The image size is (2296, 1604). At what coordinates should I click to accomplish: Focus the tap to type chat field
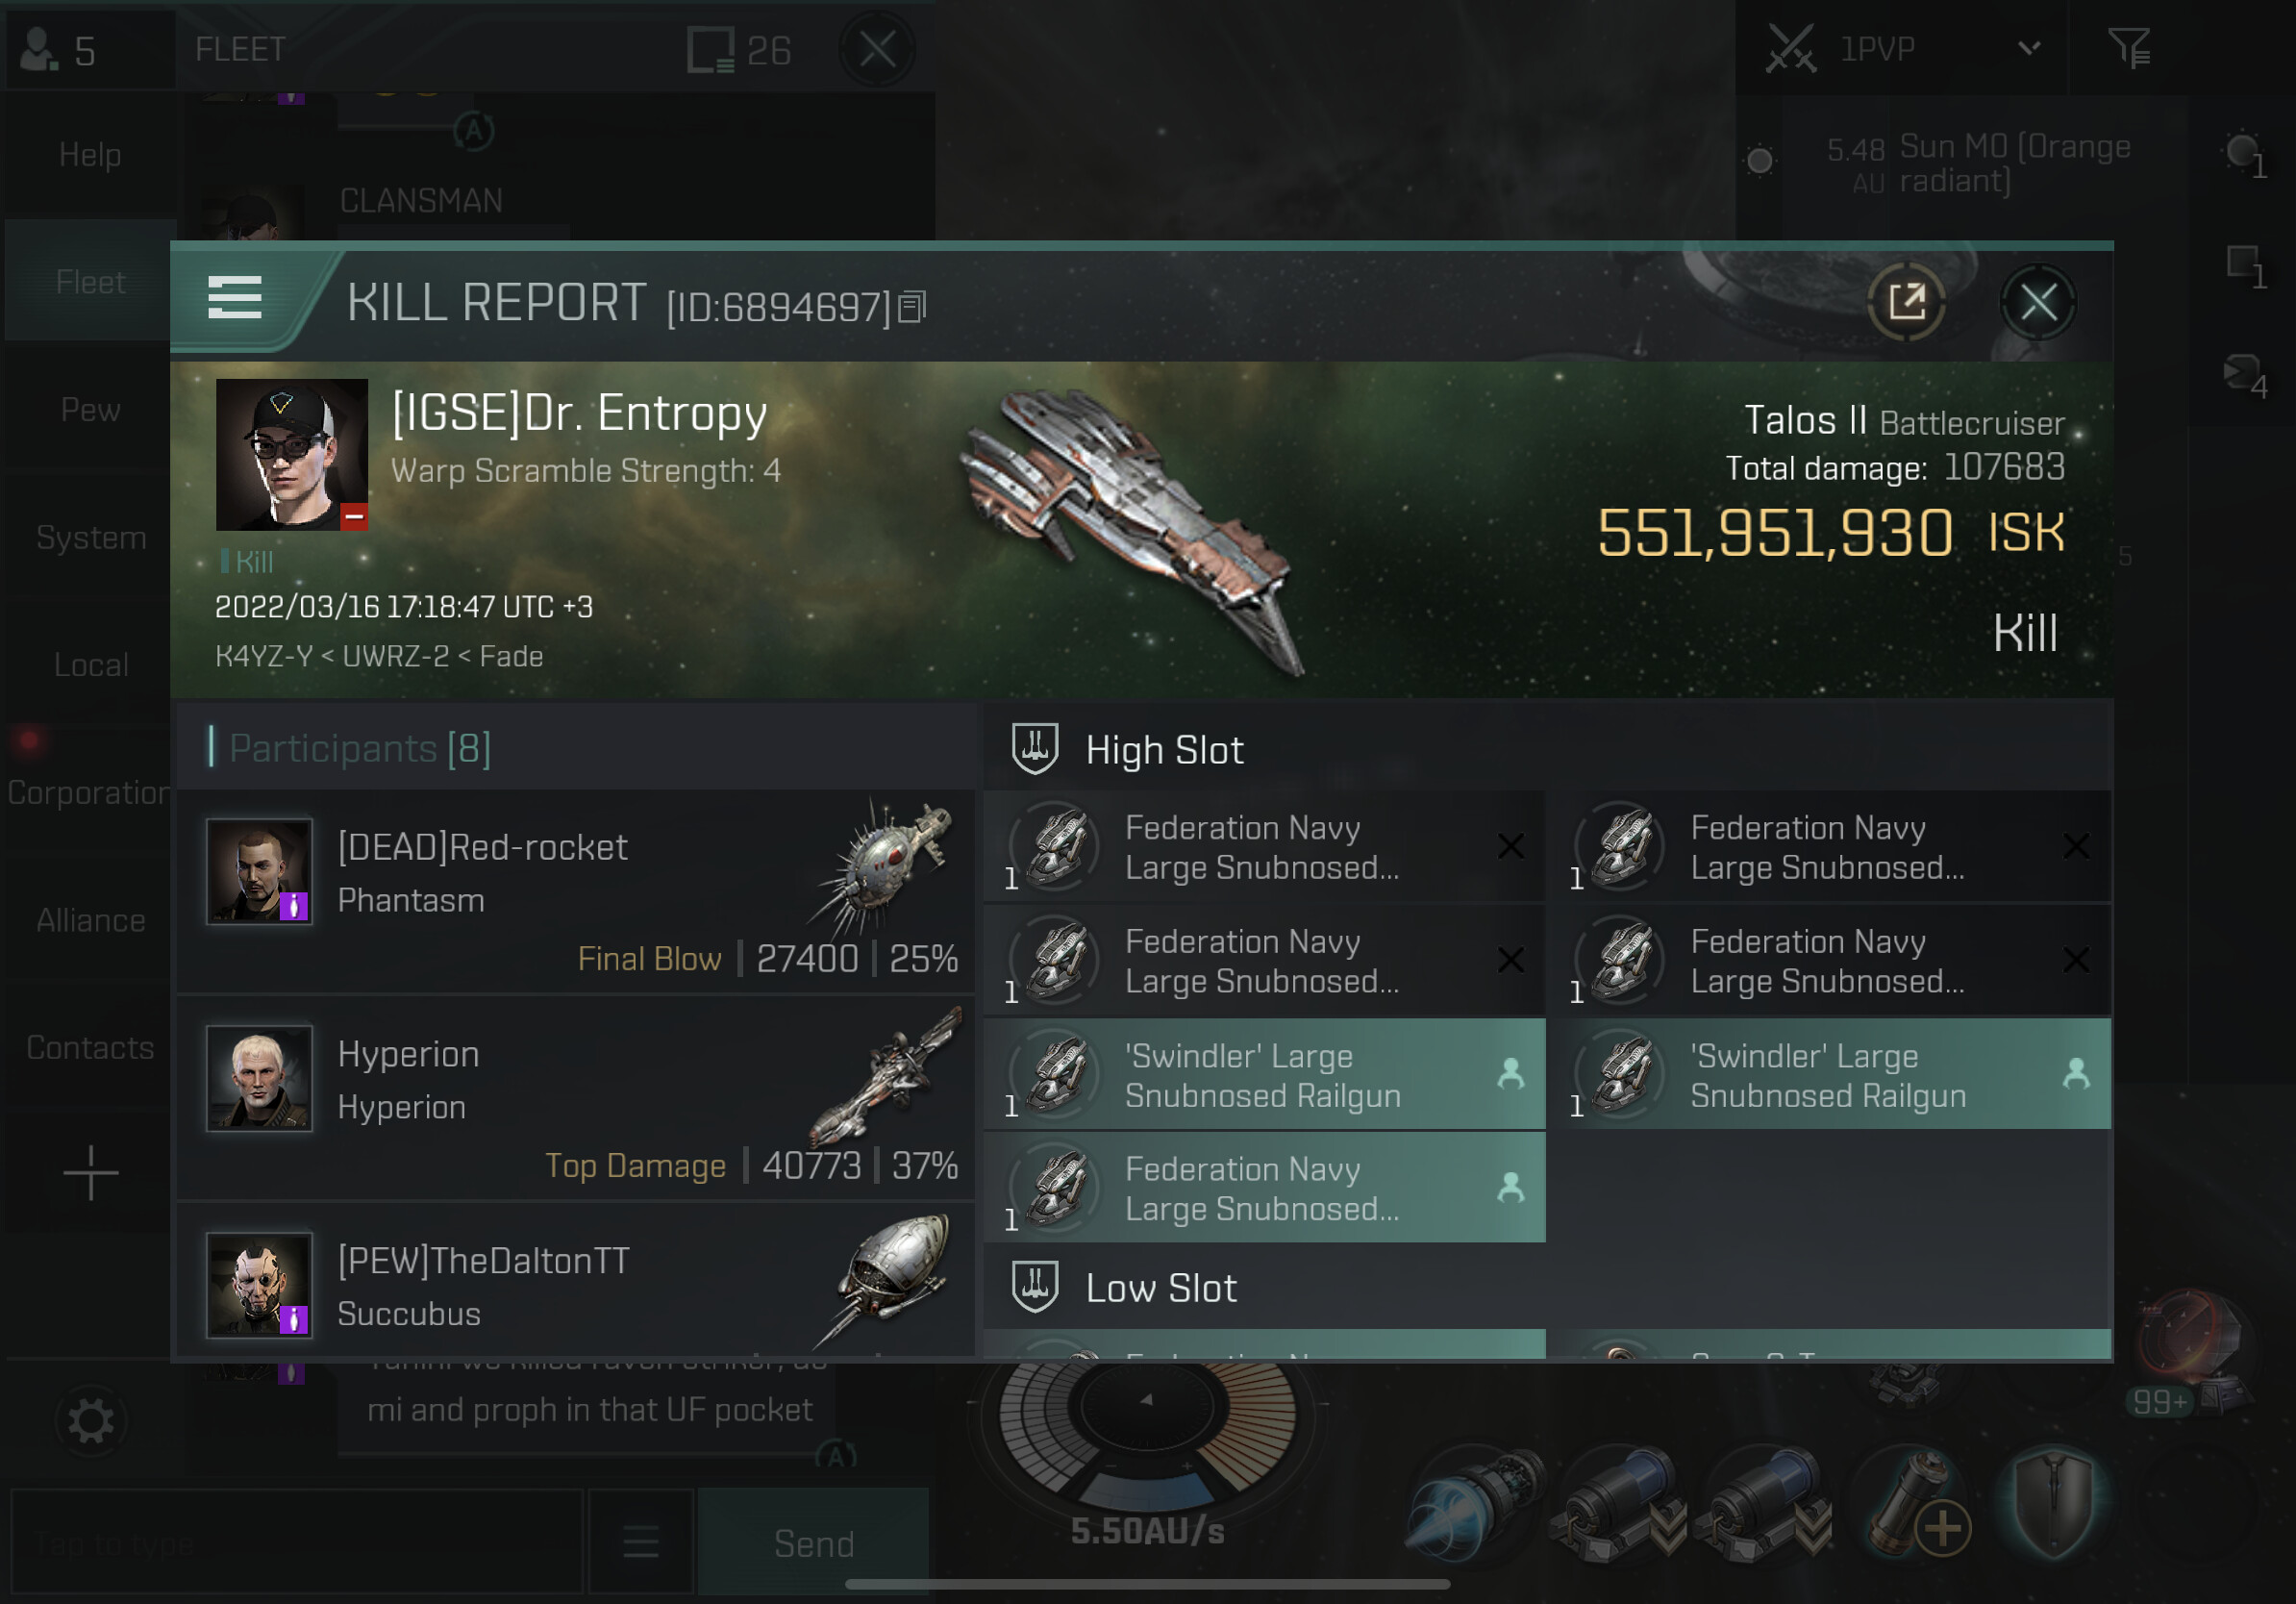tap(297, 1542)
